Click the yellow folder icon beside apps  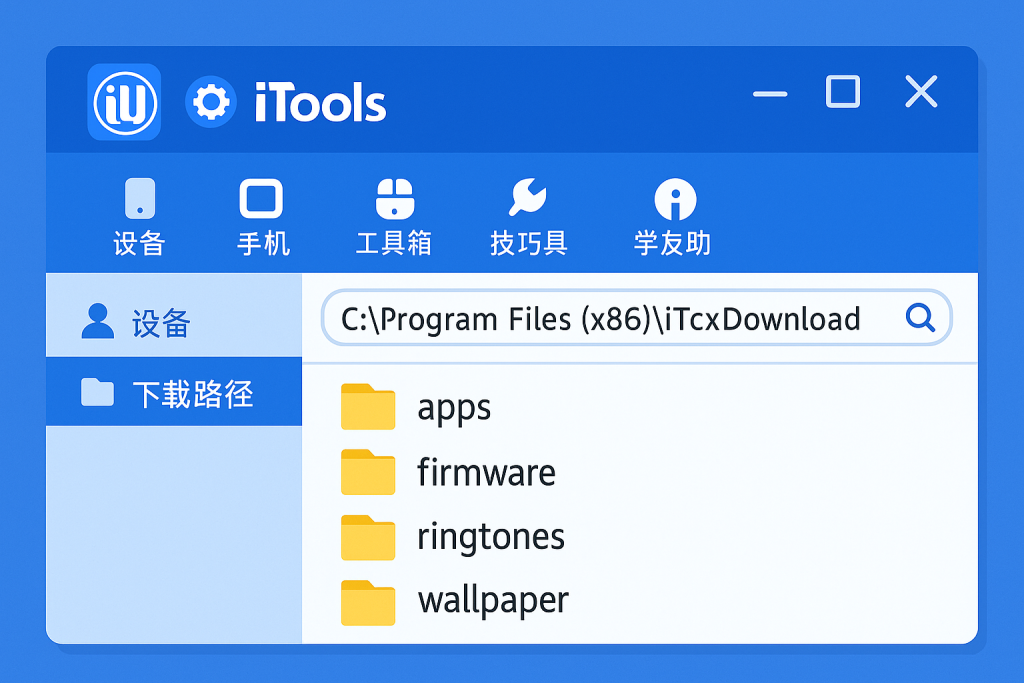(x=368, y=407)
